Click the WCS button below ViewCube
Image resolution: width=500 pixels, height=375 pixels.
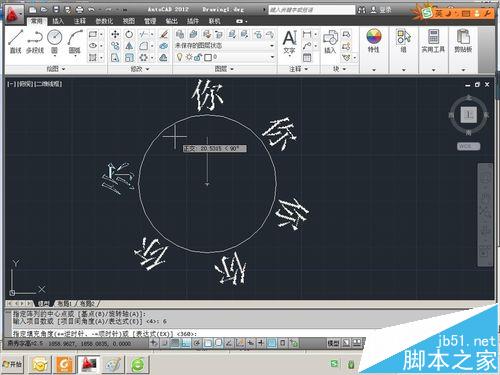tap(468, 146)
